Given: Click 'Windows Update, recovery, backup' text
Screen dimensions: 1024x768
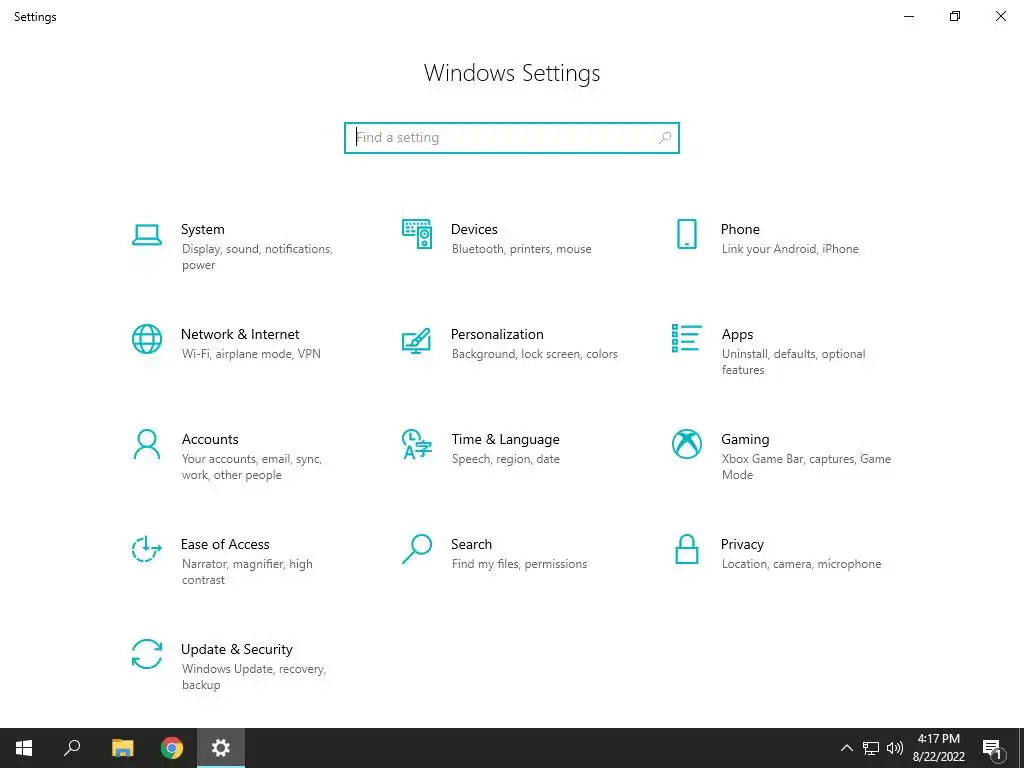Looking at the screenshot, I should (253, 677).
